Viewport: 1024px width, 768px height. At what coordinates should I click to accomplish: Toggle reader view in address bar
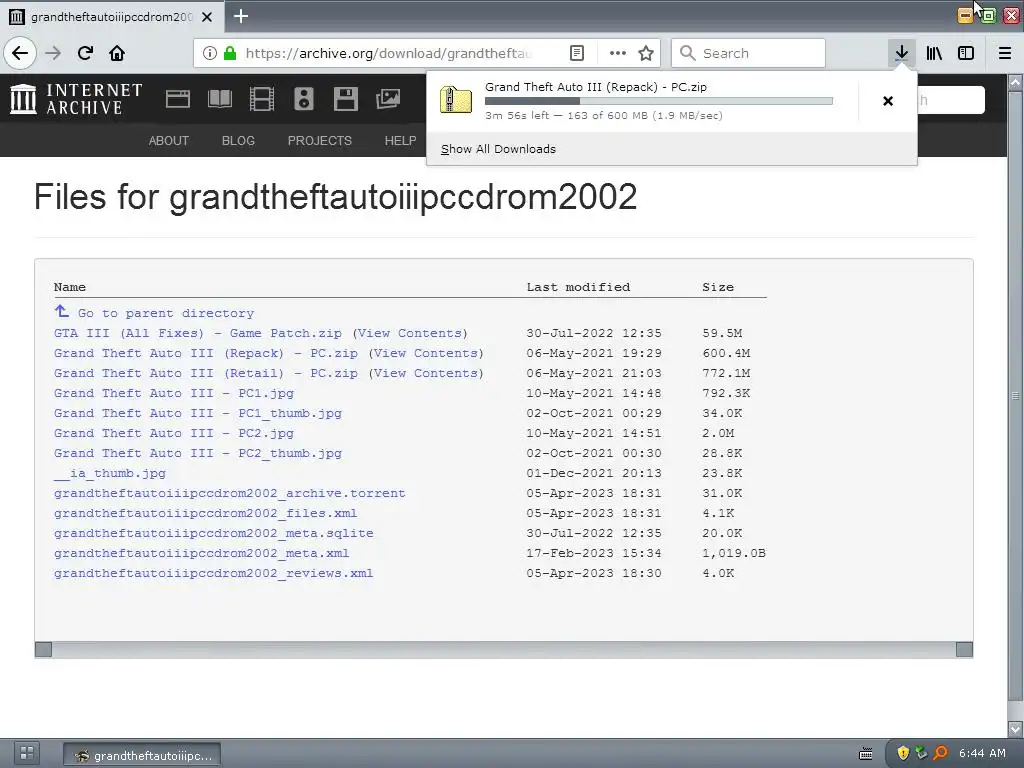(577, 53)
